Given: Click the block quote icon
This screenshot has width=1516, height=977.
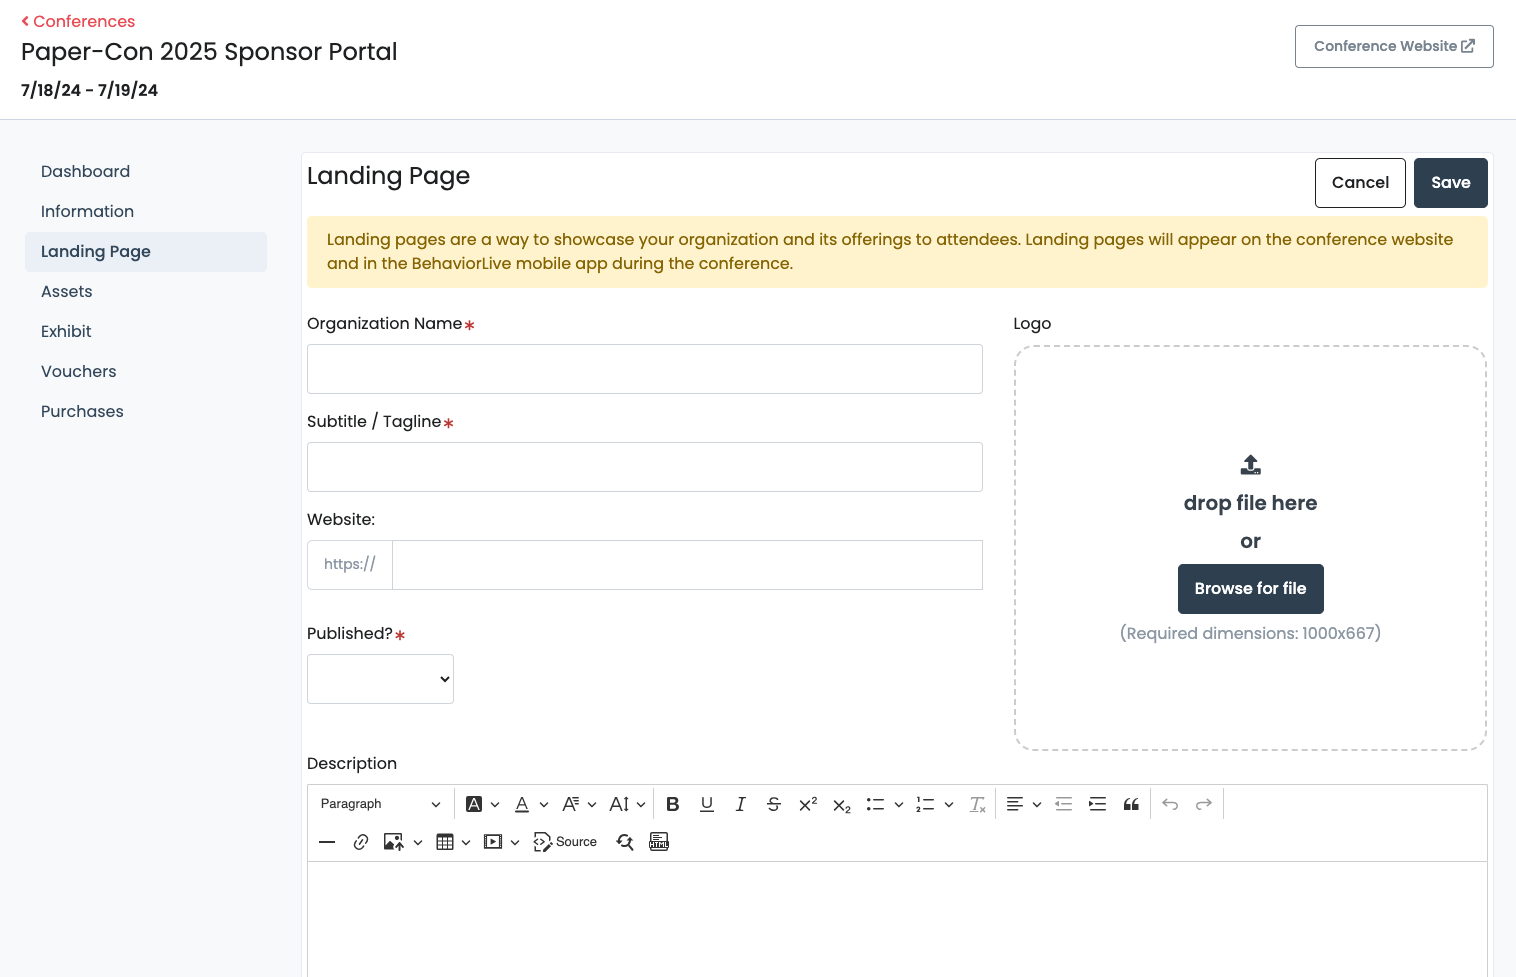Looking at the screenshot, I should [x=1131, y=803].
